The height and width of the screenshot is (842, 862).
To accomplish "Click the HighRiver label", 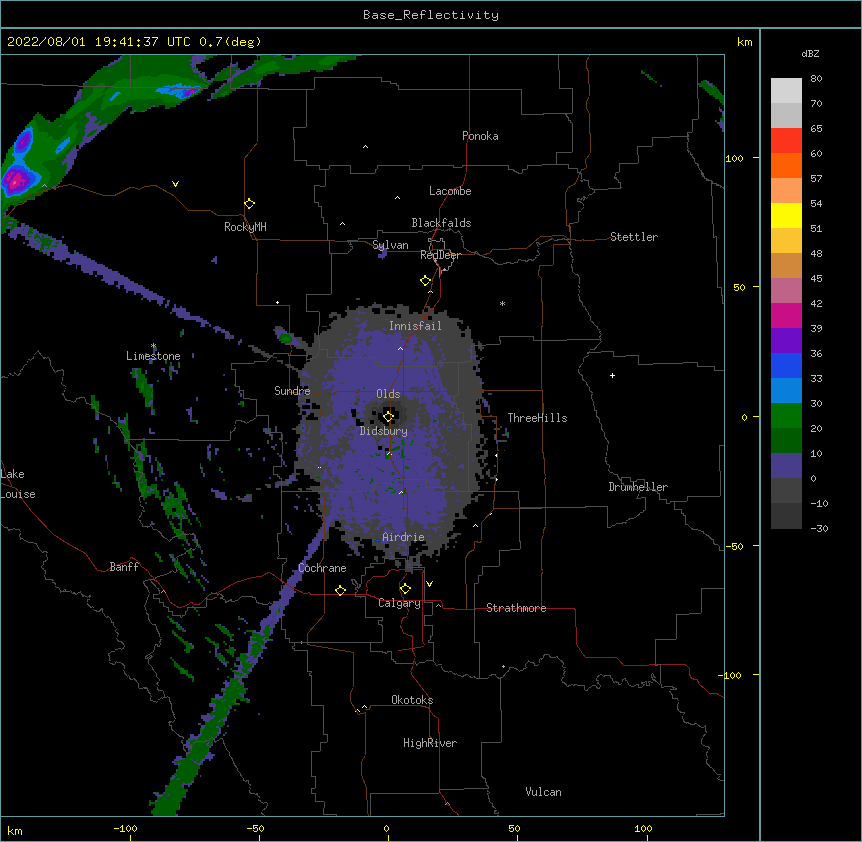I will click(430, 743).
